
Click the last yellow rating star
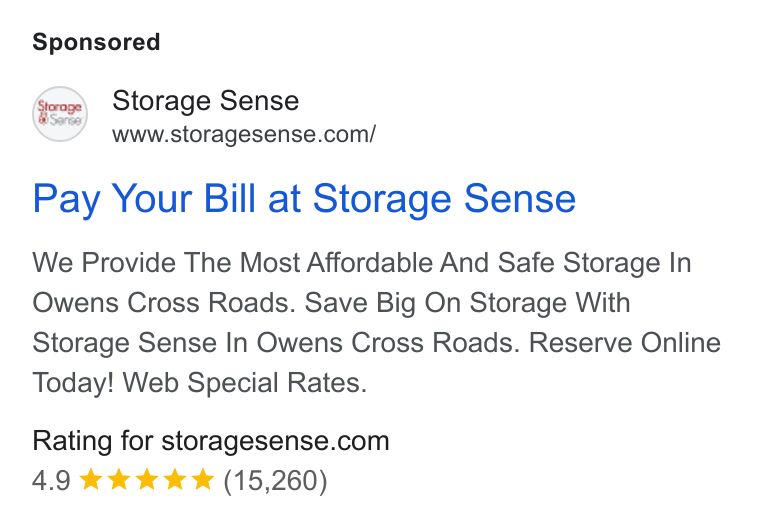click(203, 479)
